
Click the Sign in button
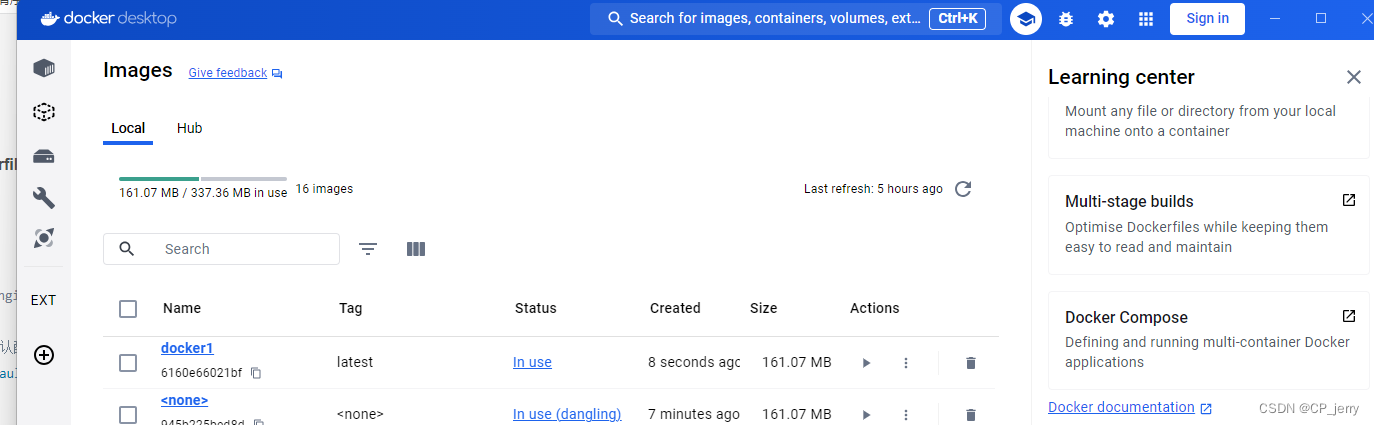click(1207, 18)
